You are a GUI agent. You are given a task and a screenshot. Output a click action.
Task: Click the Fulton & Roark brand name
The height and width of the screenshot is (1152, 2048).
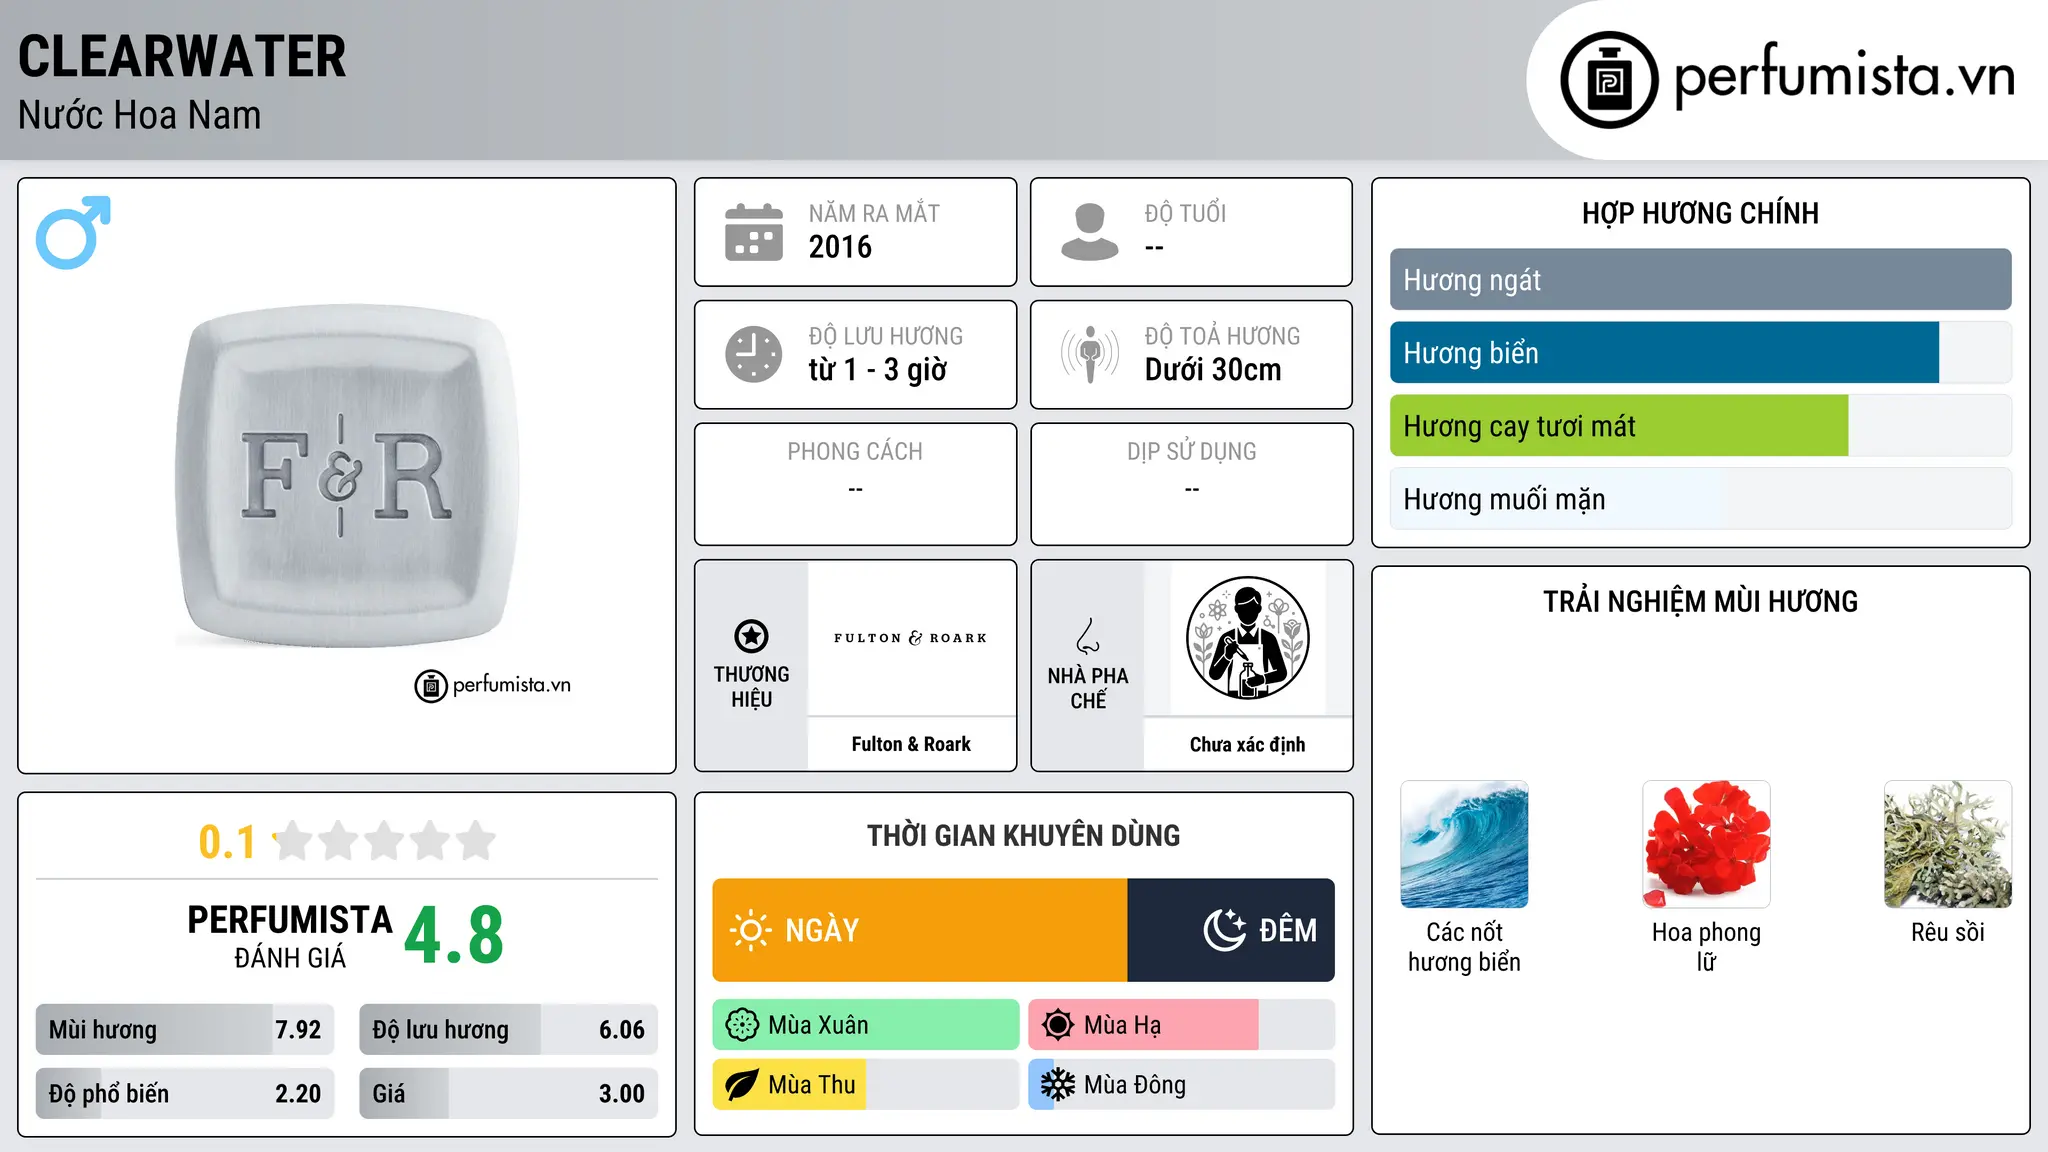click(911, 744)
